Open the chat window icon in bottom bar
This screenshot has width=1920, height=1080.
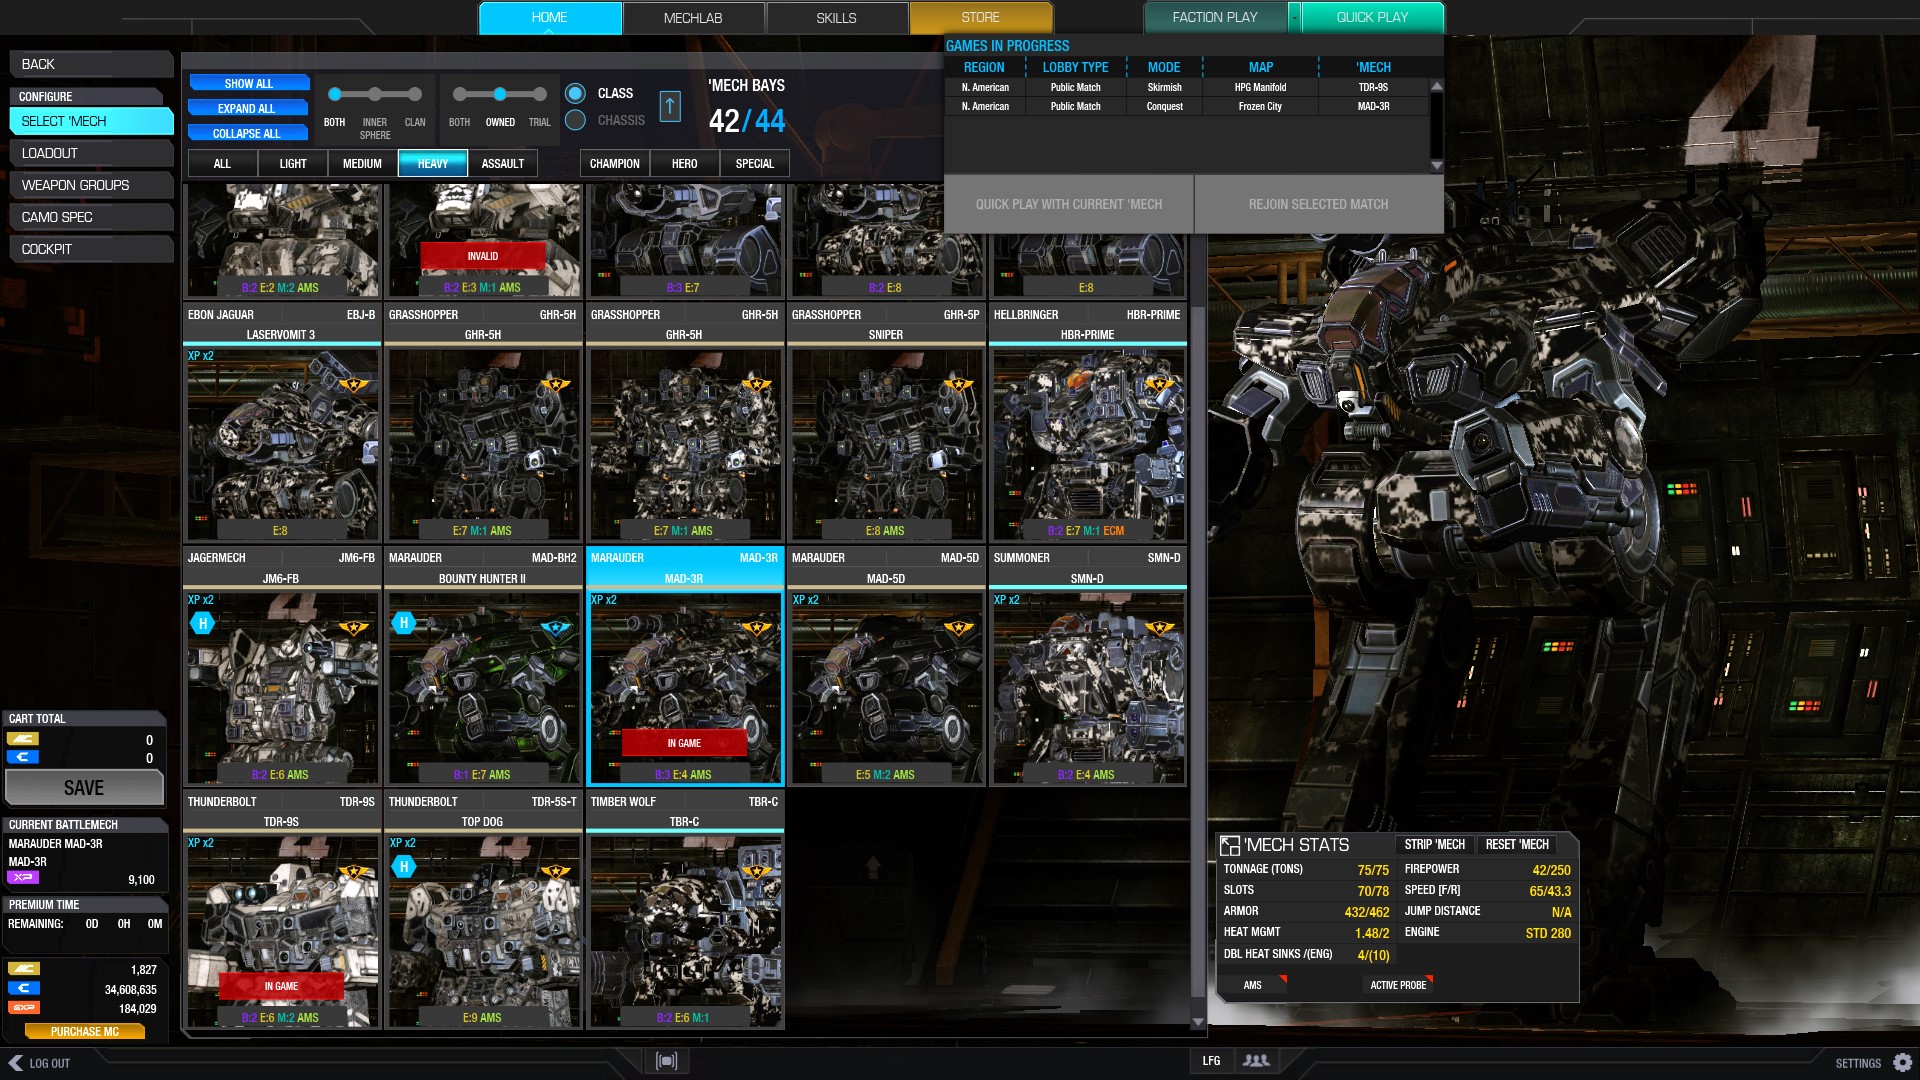[666, 1061]
